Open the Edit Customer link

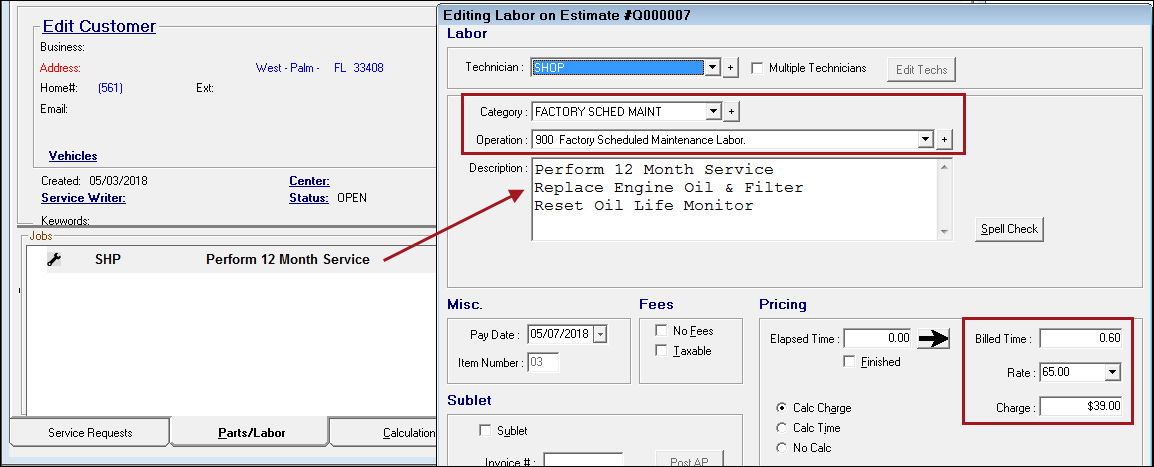click(99, 26)
